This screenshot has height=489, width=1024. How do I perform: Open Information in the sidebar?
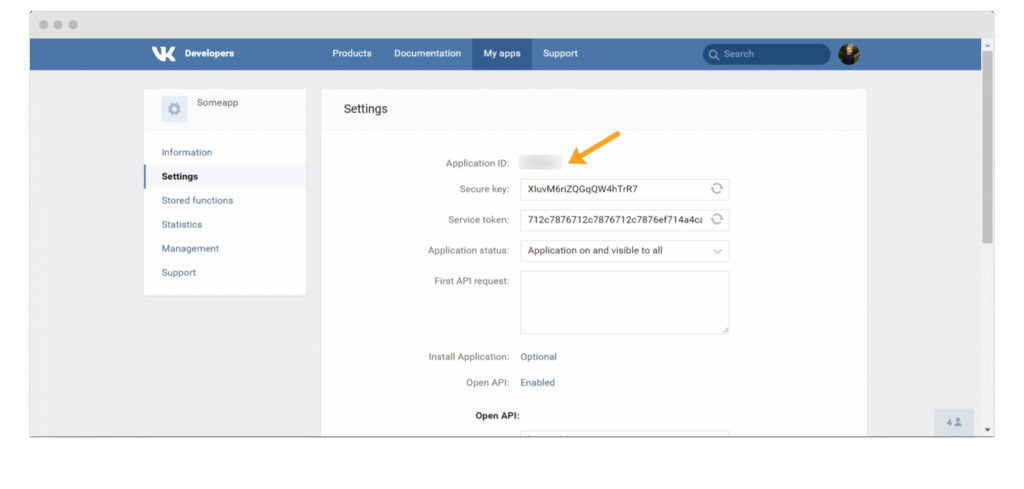coord(187,153)
